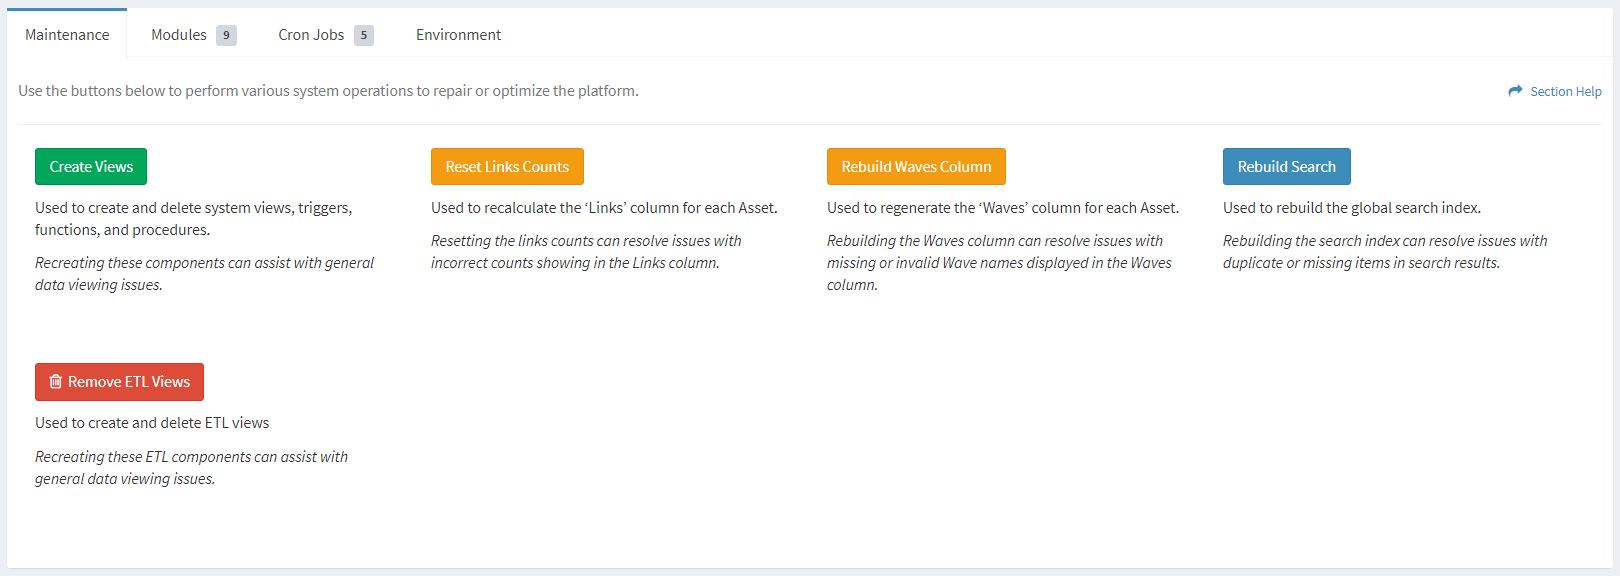Image resolution: width=1620 pixels, height=576 pixels.
Task: Click the Cron Jobs count badge showing 5
Action: pyautogui.click(x=365, y=34)
